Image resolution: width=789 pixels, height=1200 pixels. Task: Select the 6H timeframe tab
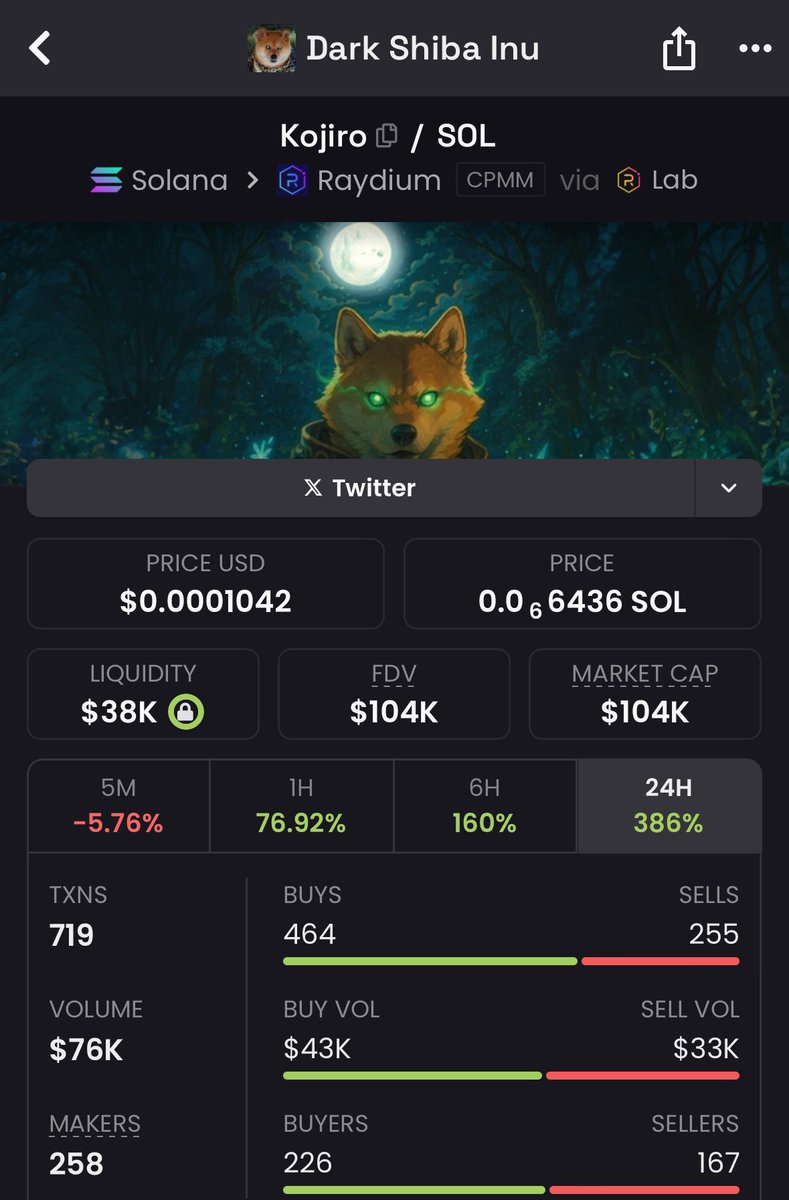[485, 806]
